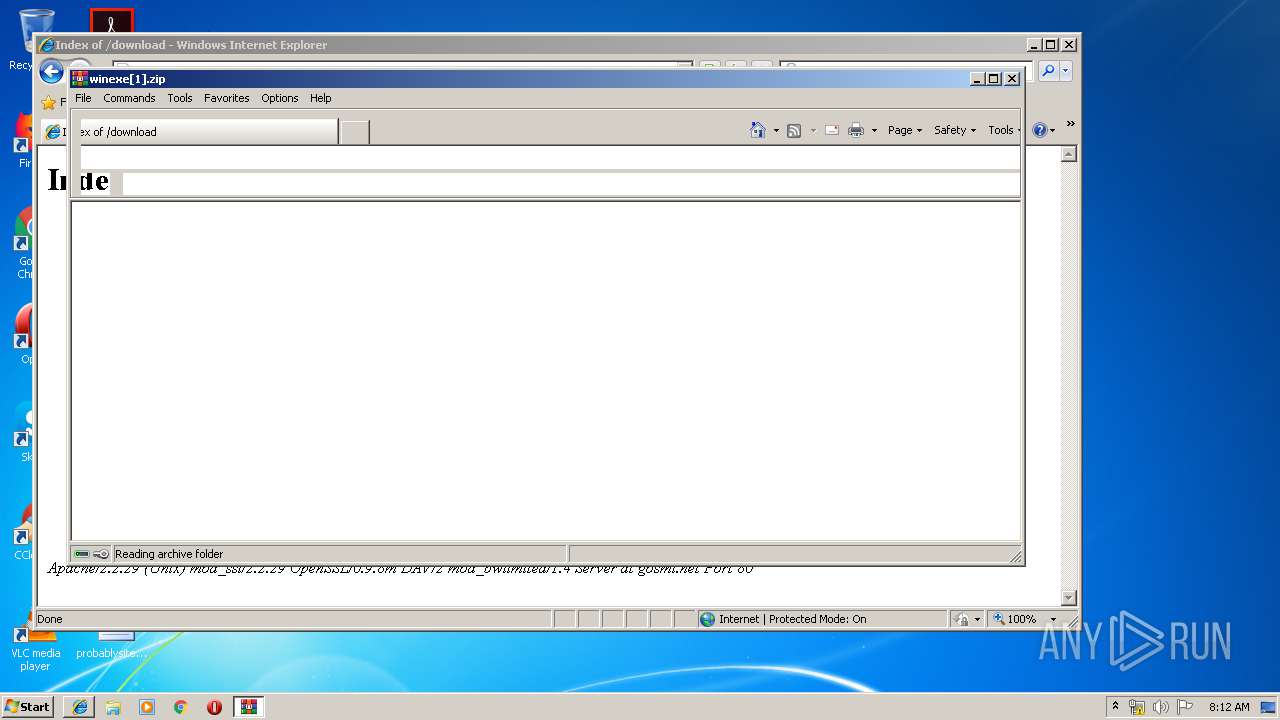Click the IE vertical scrollbar up arrow
This screenshot has height=720, width=1280.
click(x=1068, y=154)
